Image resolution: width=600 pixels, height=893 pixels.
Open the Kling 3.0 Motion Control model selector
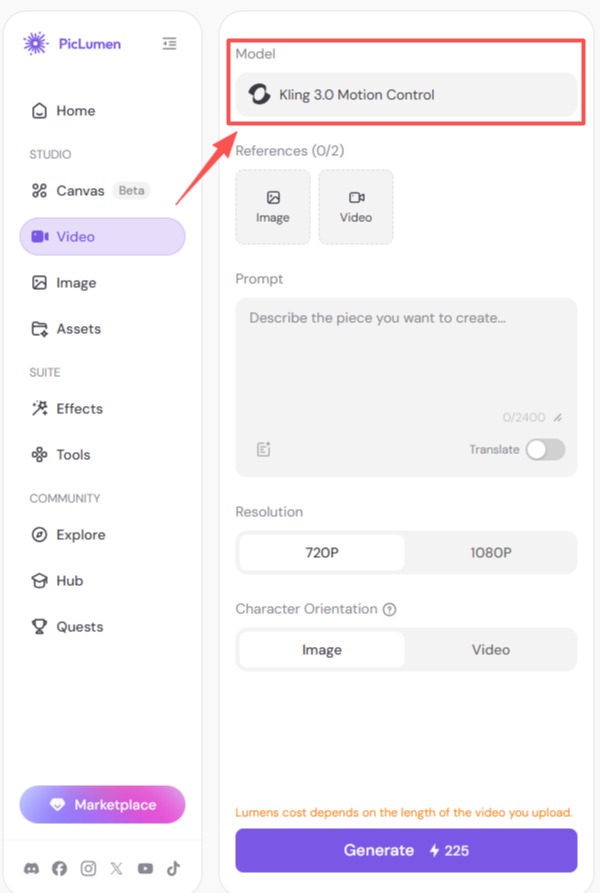[x=406, y=95]
